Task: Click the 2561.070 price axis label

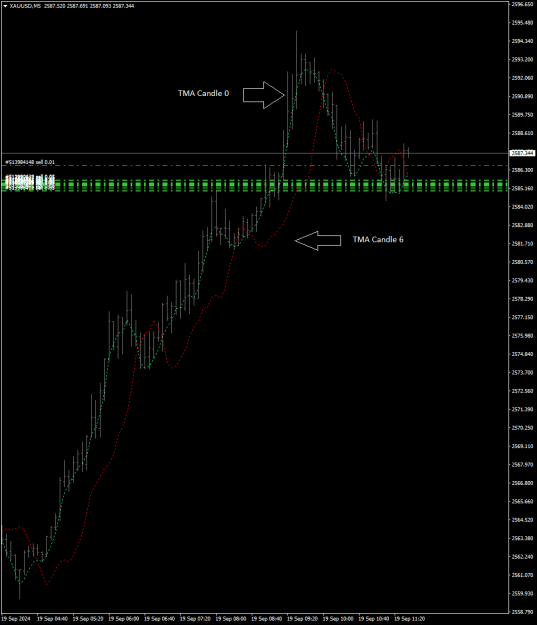Action: (x=523, y=575)
